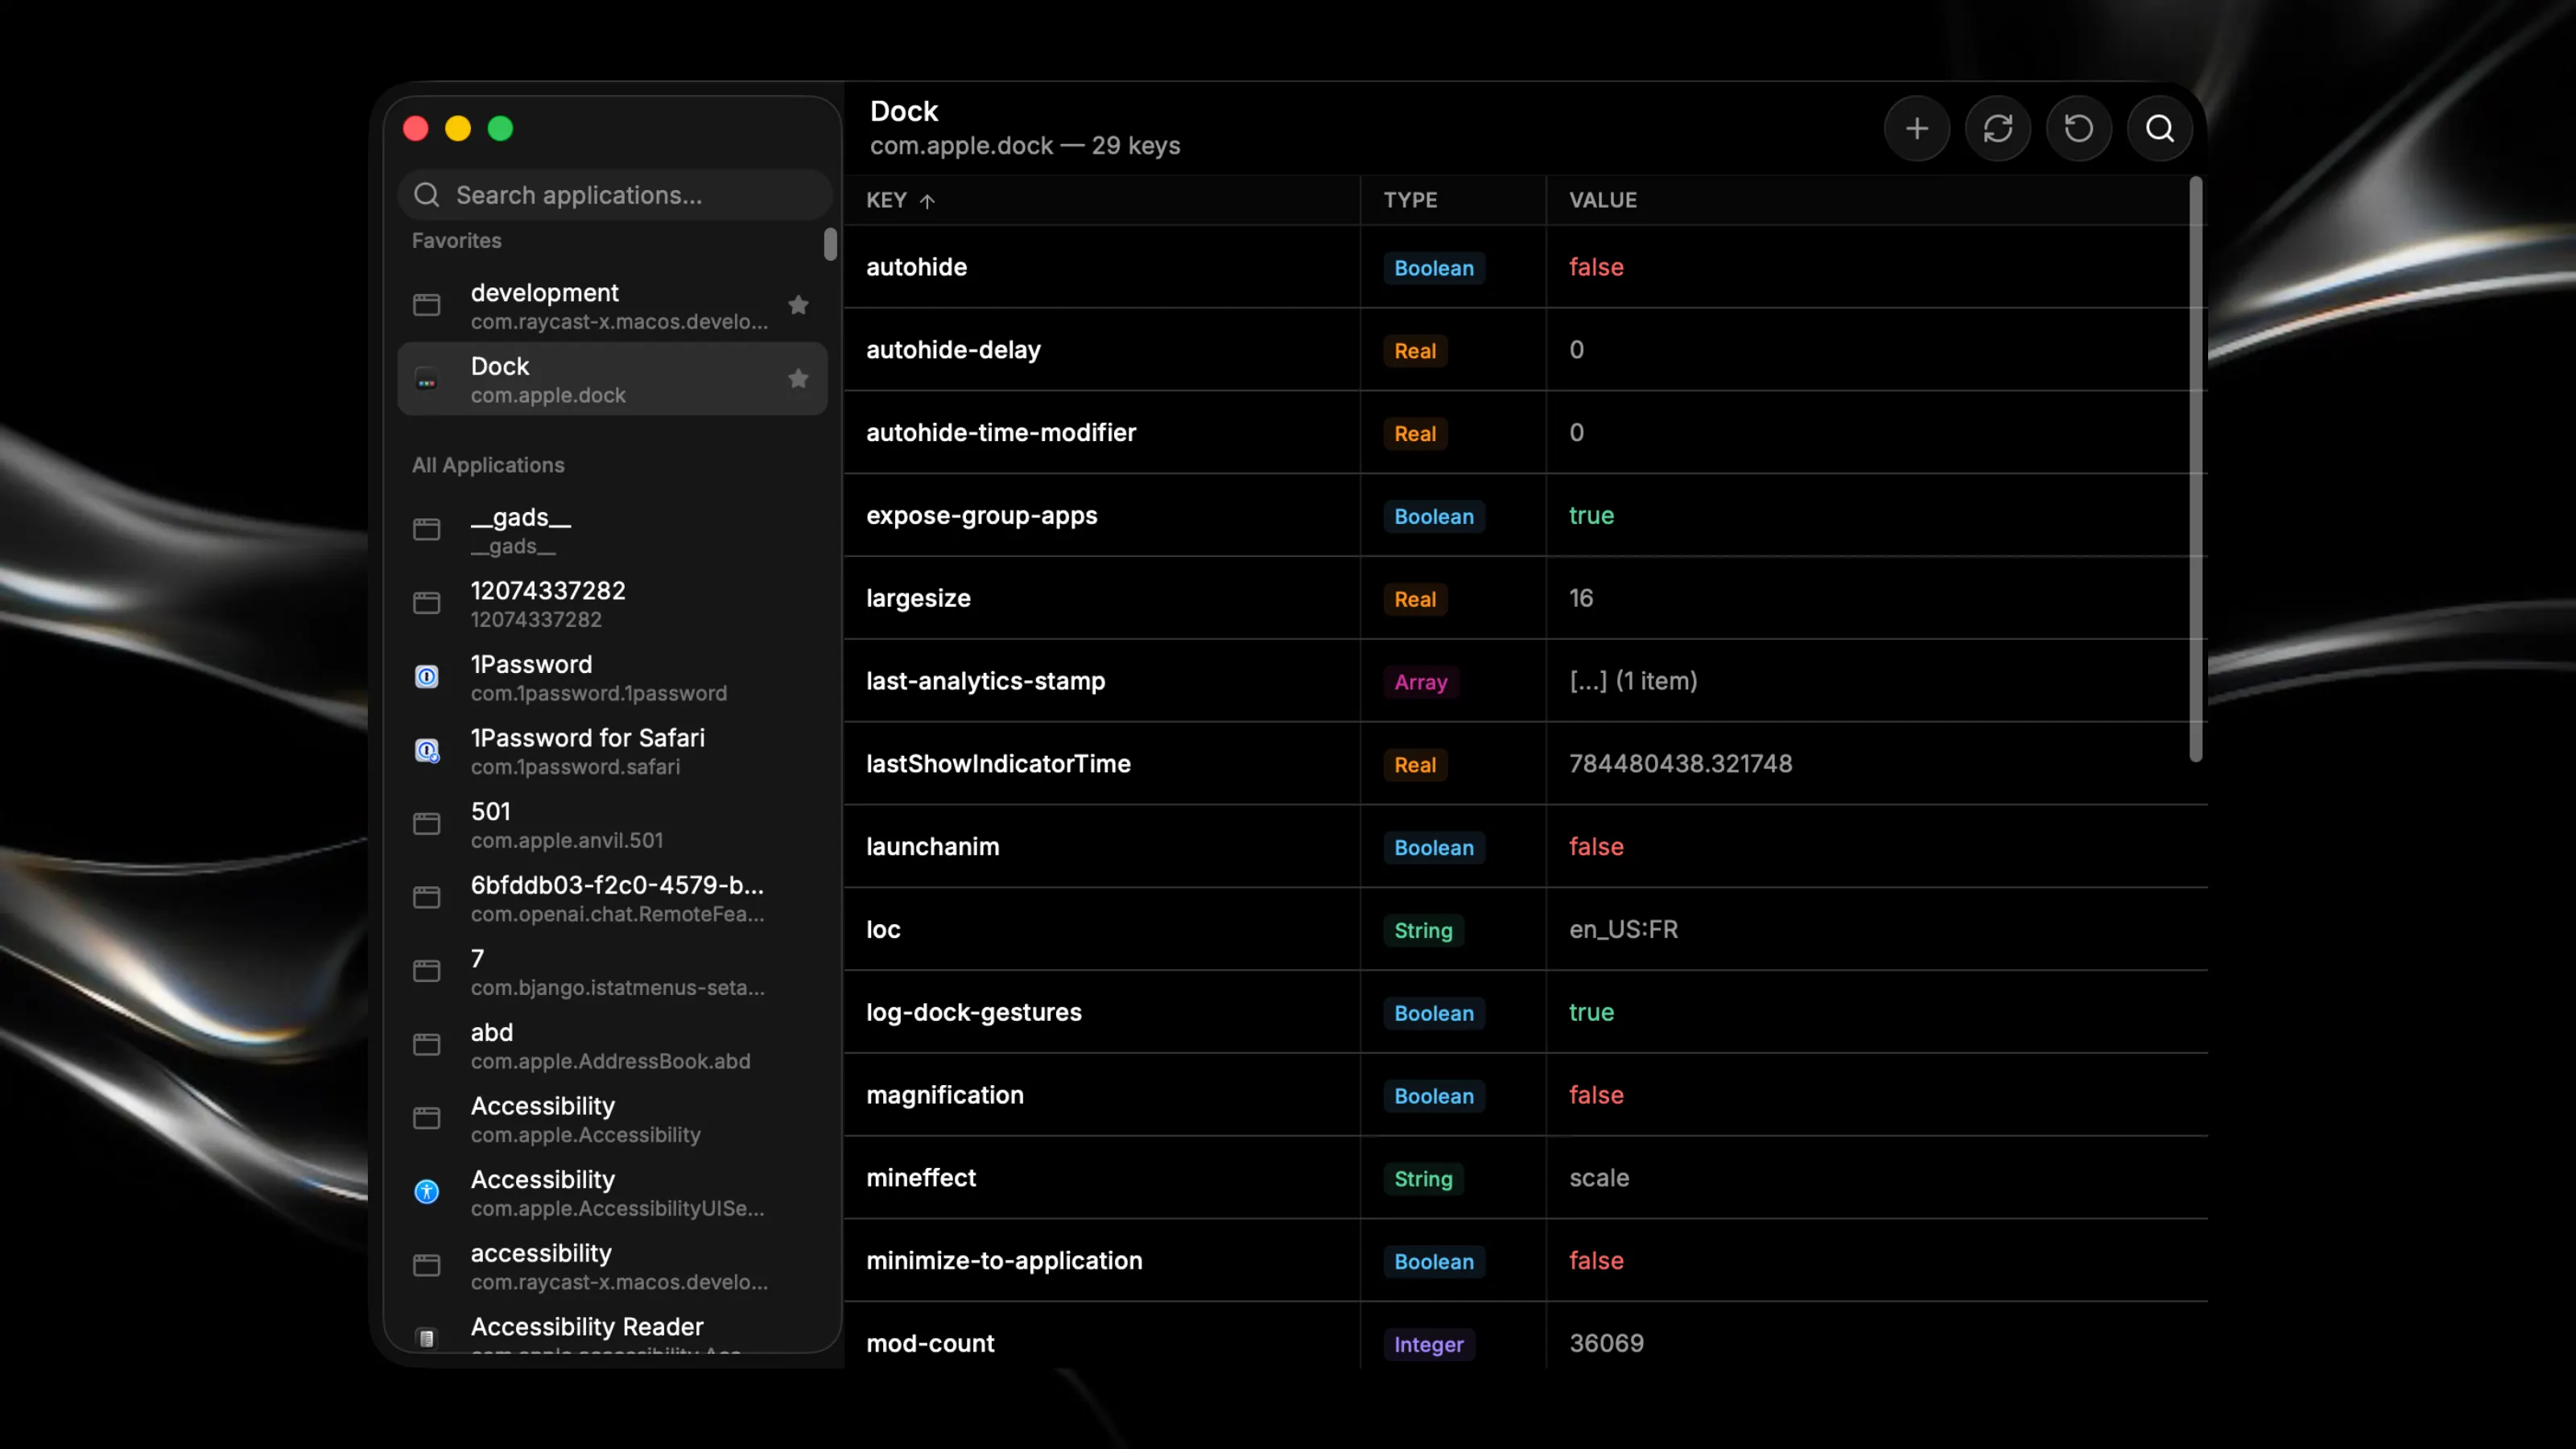Screen dimensions: 2576x1449
Task: Click the loc value en_US:FR
Action: [1623, 930]
